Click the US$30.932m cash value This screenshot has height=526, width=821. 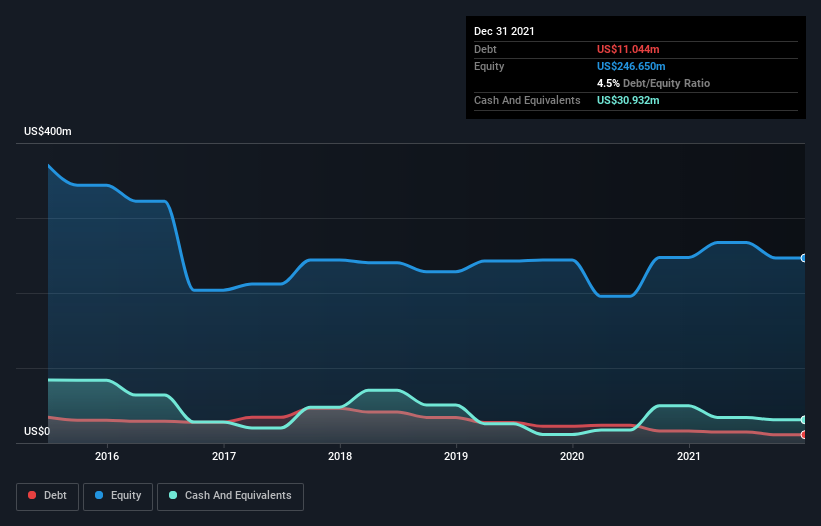[628, 100]
